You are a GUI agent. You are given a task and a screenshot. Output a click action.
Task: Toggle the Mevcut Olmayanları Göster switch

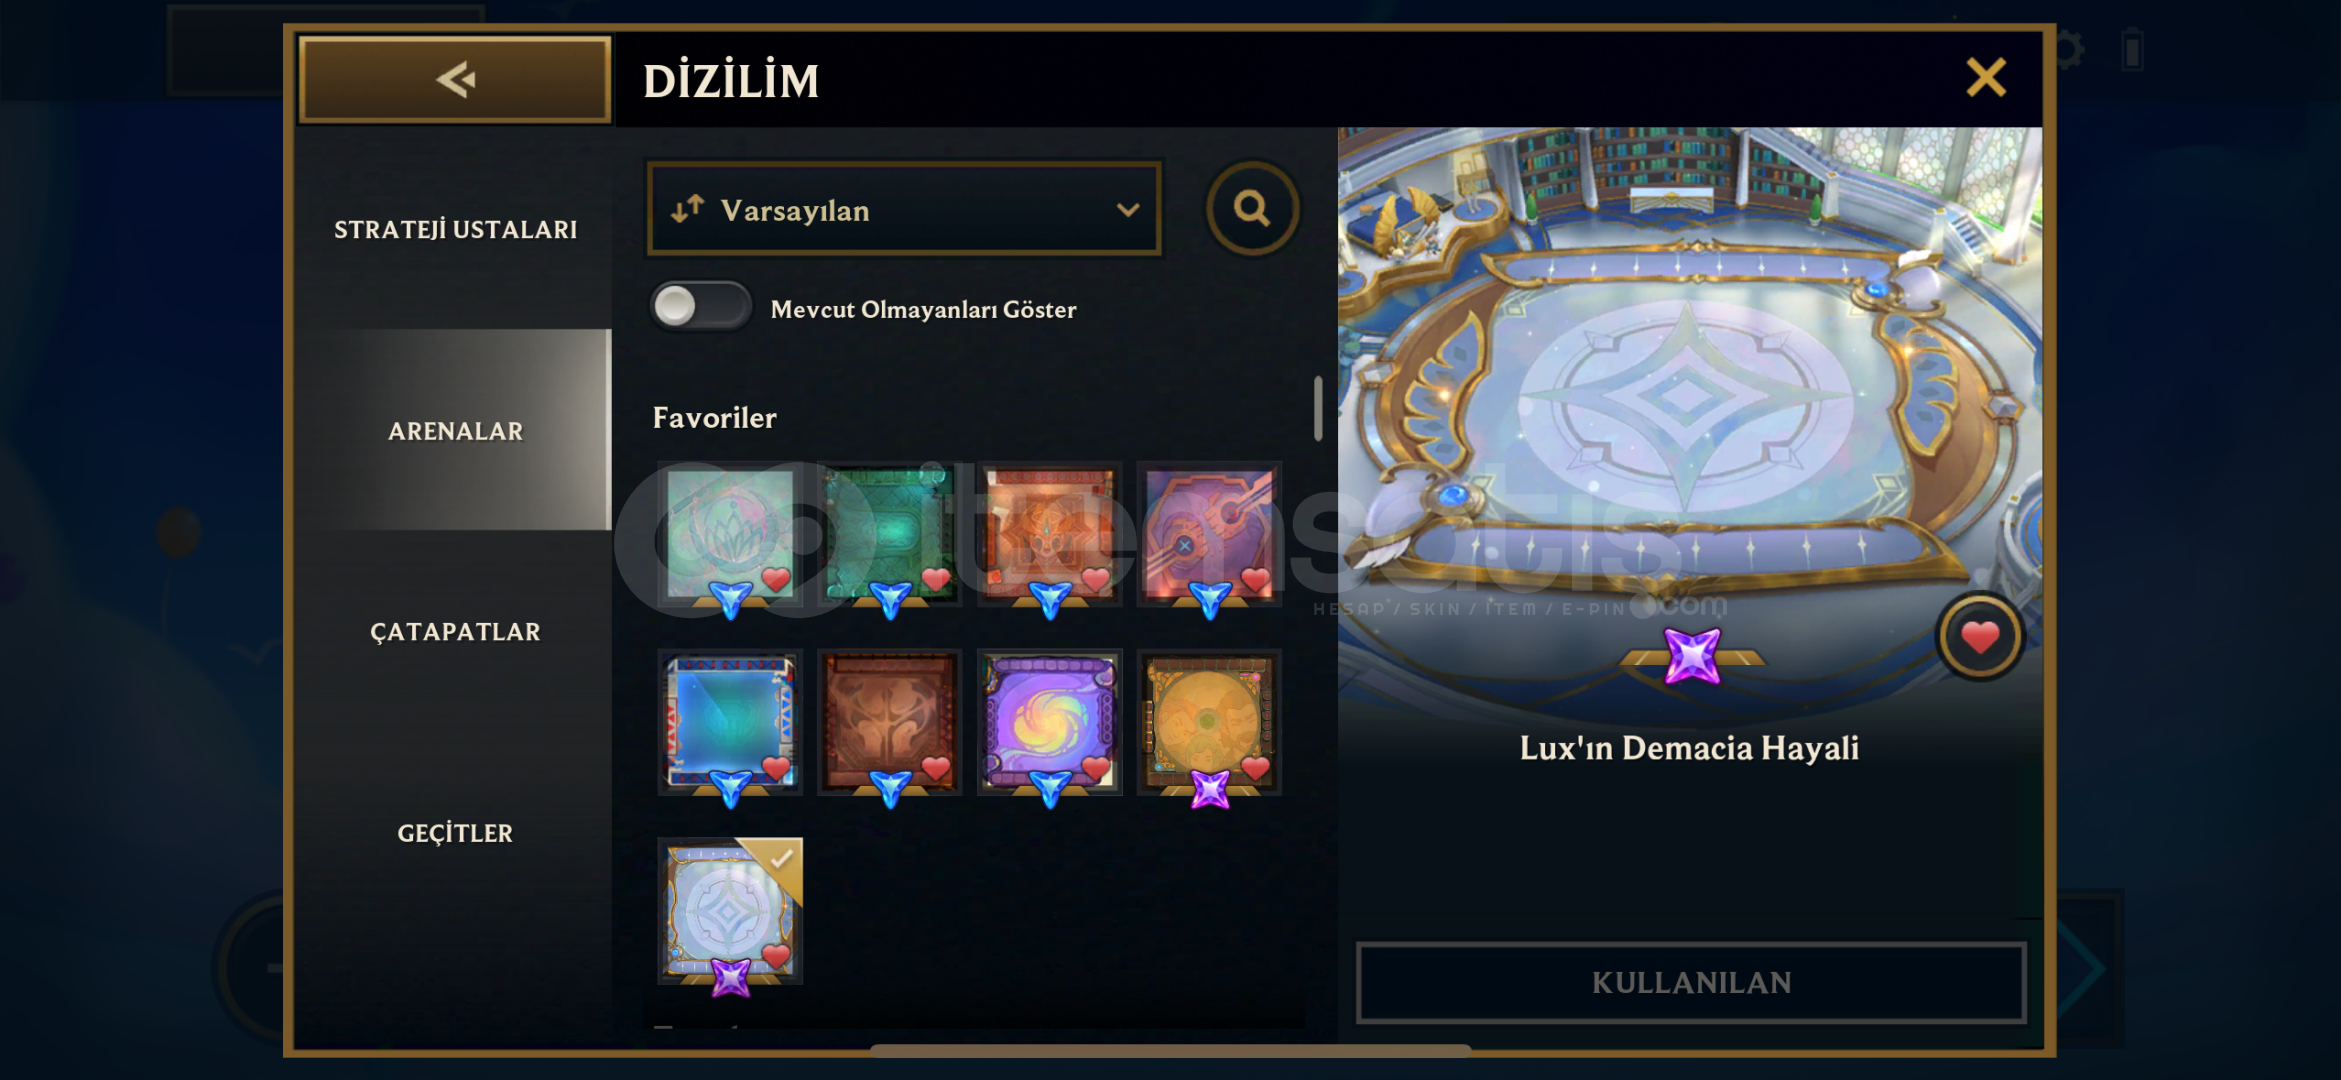coord(700,306)
